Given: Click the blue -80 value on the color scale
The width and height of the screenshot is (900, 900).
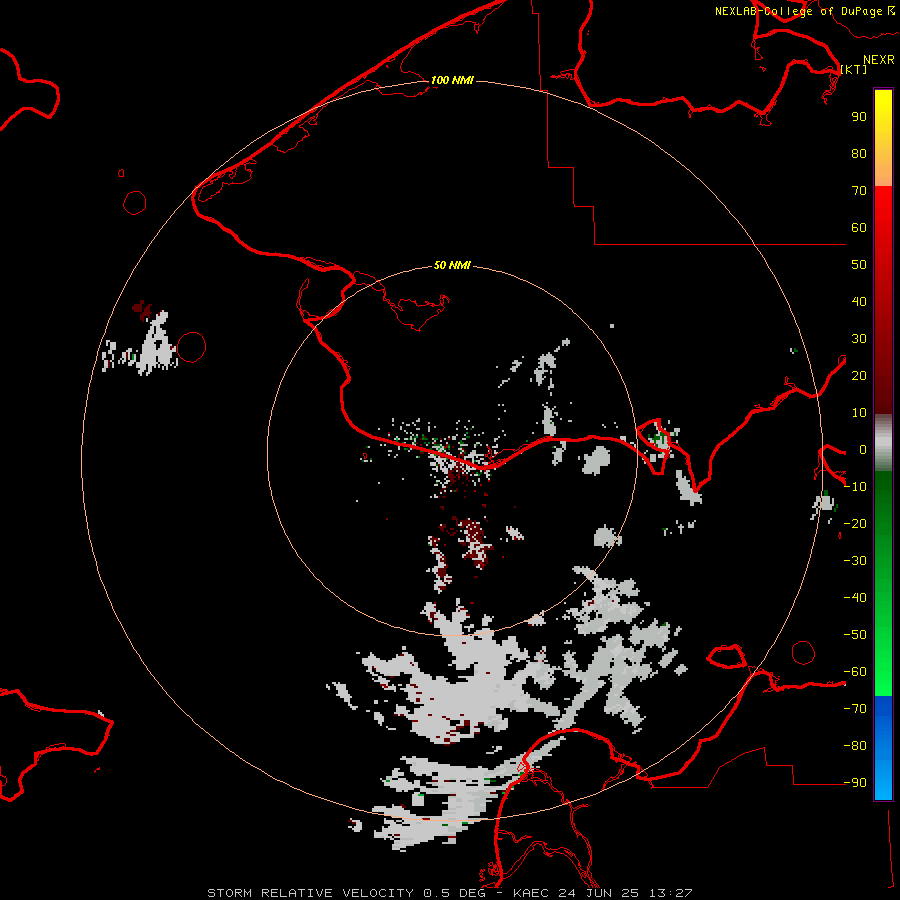Looking at the screenshot, I should [855, 746].
